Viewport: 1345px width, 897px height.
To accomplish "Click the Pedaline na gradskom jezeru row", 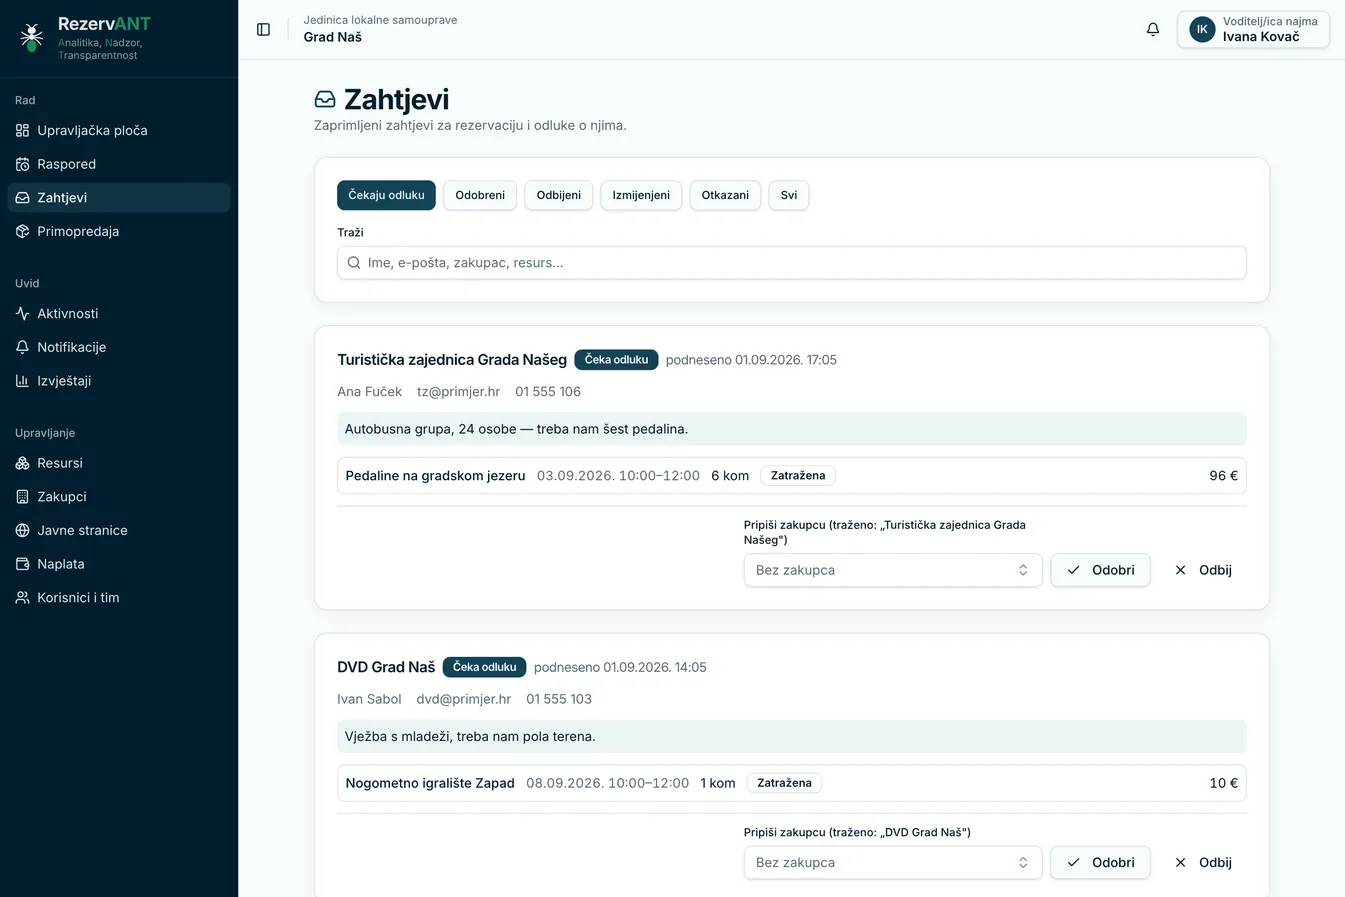I will pos(792,476).
